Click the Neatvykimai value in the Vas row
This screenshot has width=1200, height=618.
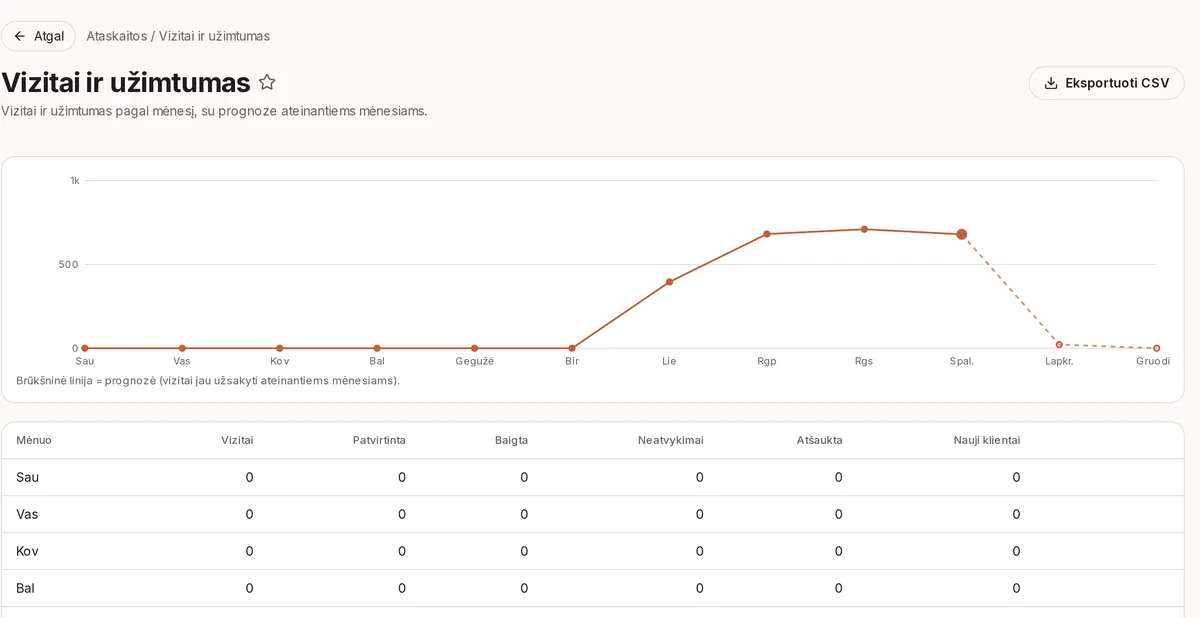(x=700, y=514)
